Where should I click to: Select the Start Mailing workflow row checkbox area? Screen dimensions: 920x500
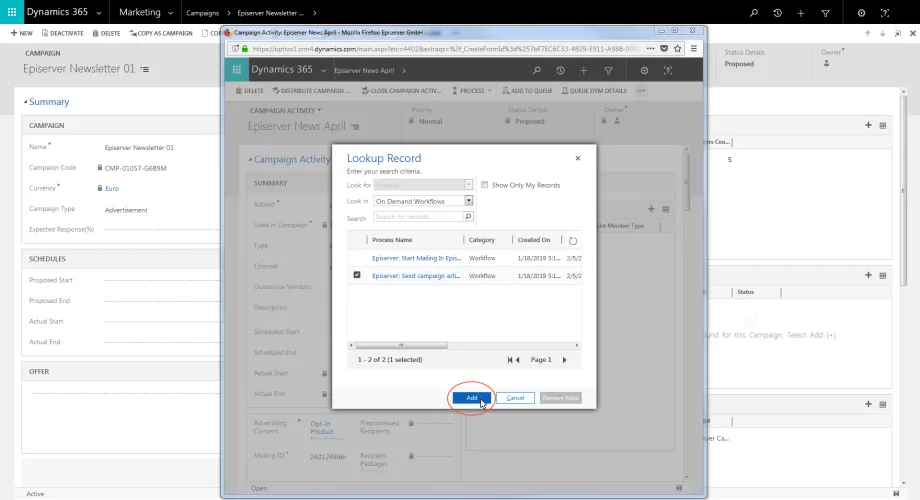coord(357,258)
